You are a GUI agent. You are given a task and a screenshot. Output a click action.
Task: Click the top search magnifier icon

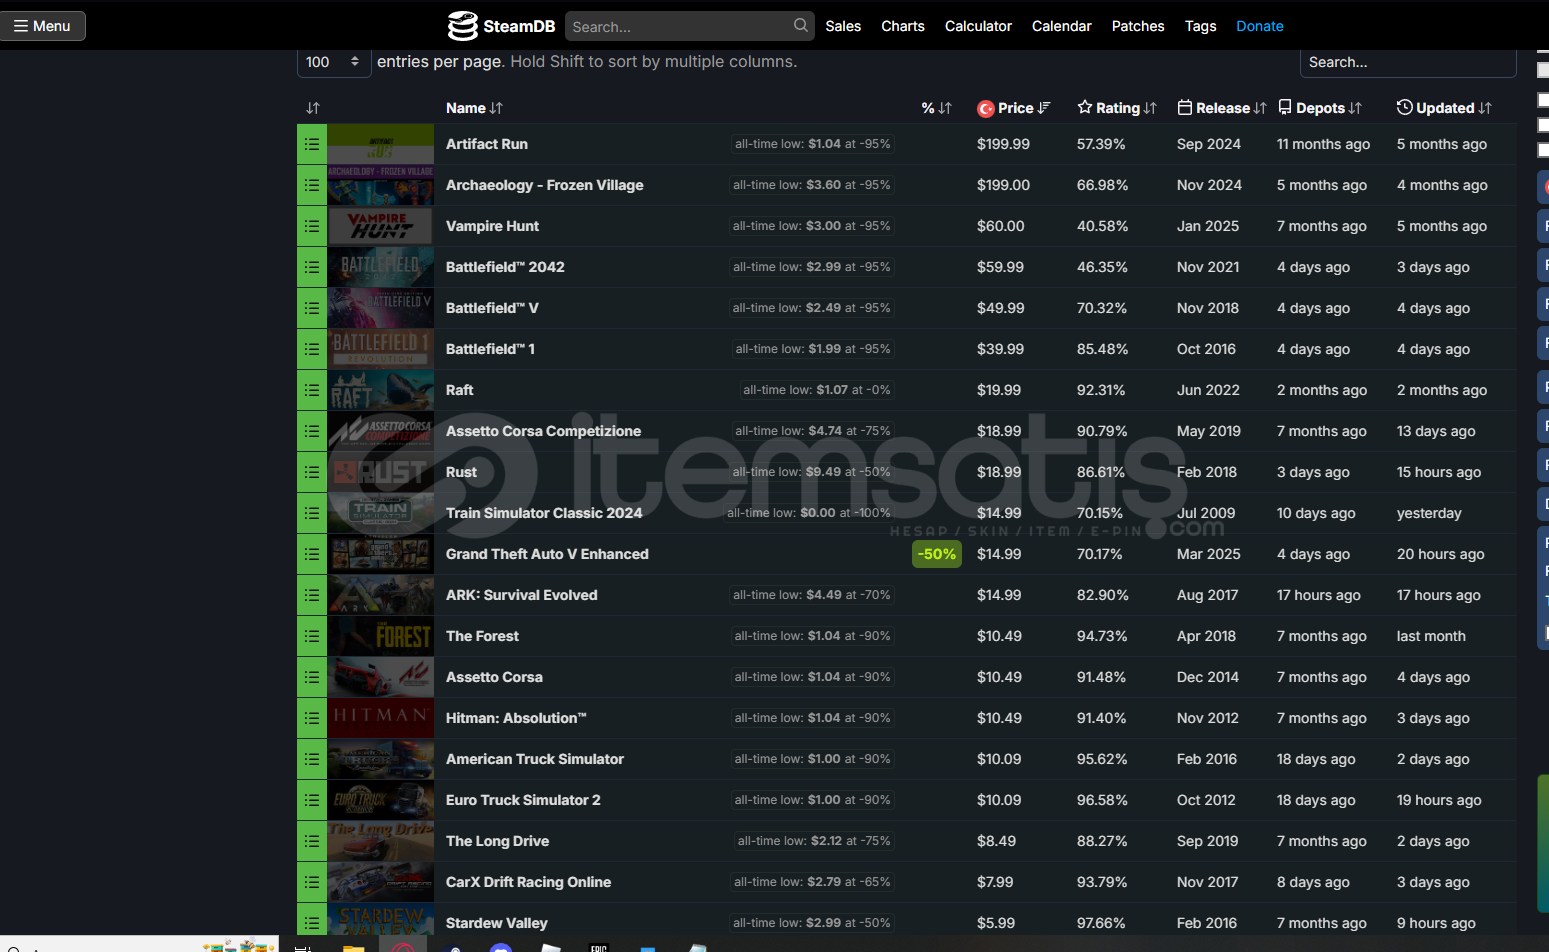[x=801, y=25]
